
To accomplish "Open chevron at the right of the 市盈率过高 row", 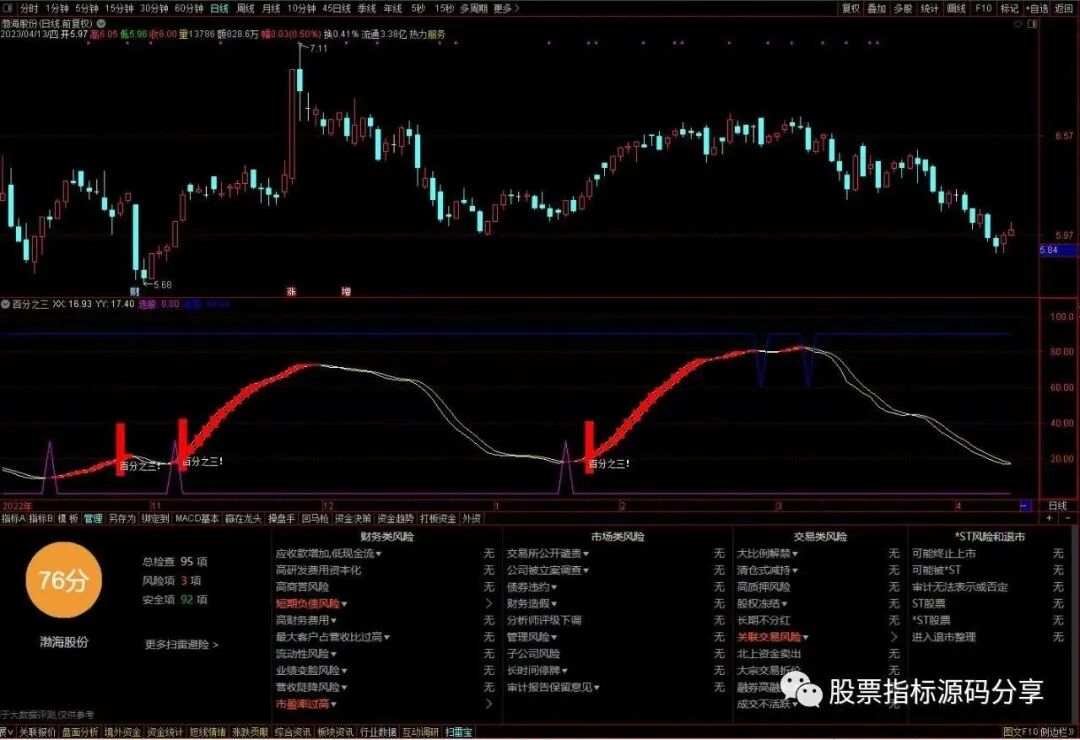I will tap(489, 704).
